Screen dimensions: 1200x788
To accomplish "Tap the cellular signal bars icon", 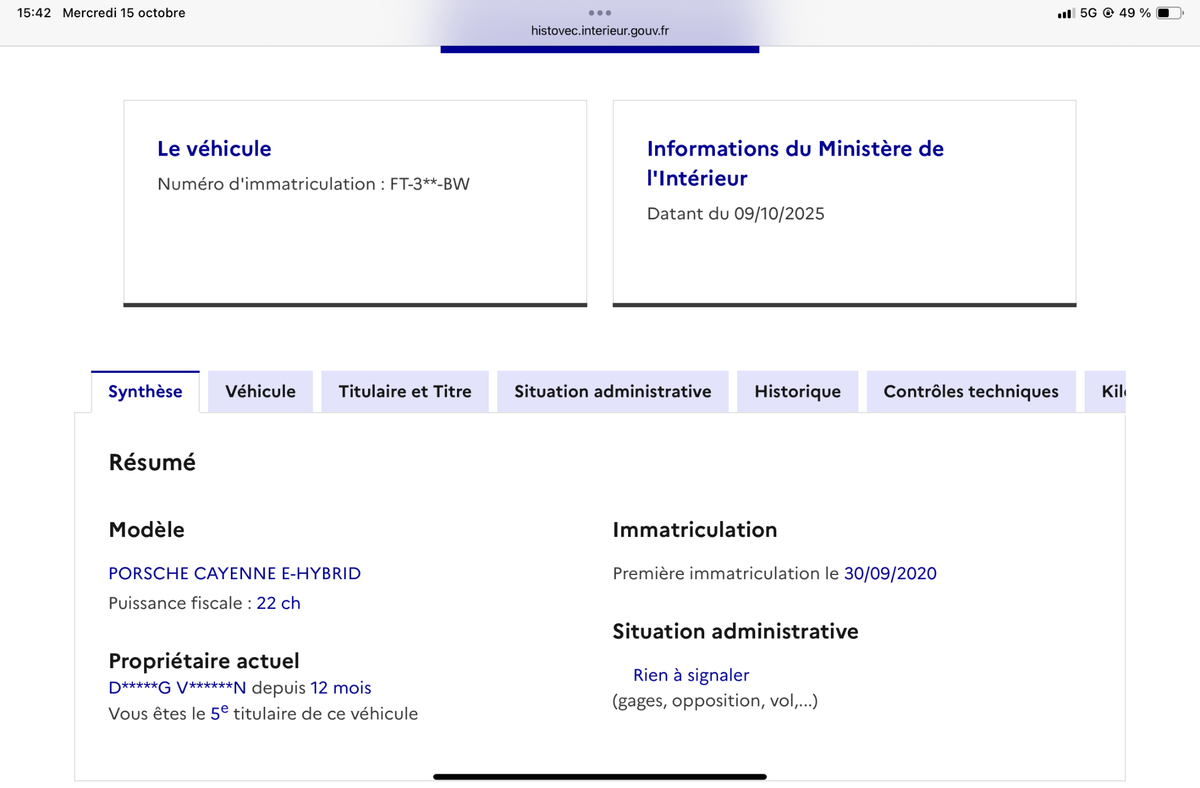I will 1066,13.
